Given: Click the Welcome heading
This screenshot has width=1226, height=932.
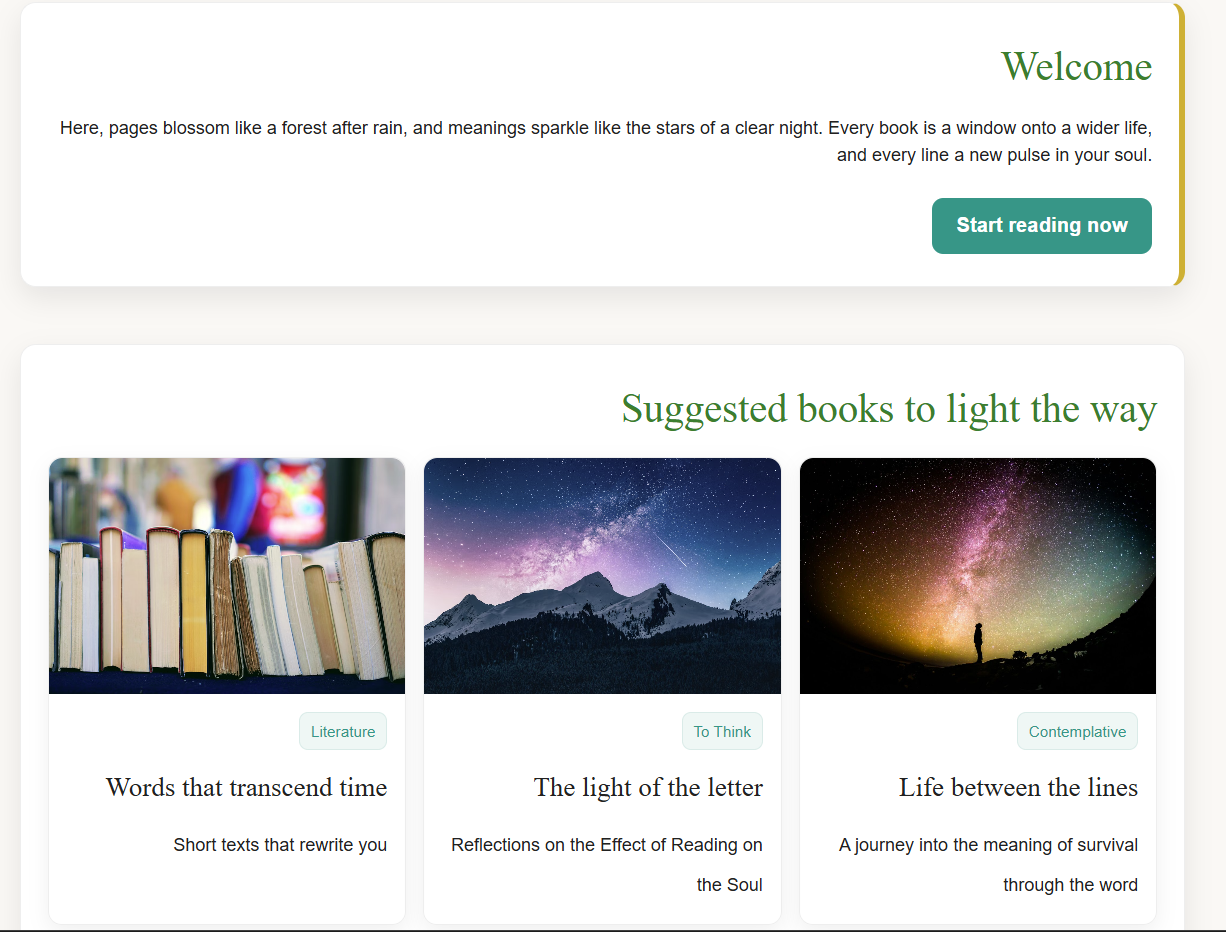Looking at the screenshot, I should pyautogui.click(x=1076, y=67).
